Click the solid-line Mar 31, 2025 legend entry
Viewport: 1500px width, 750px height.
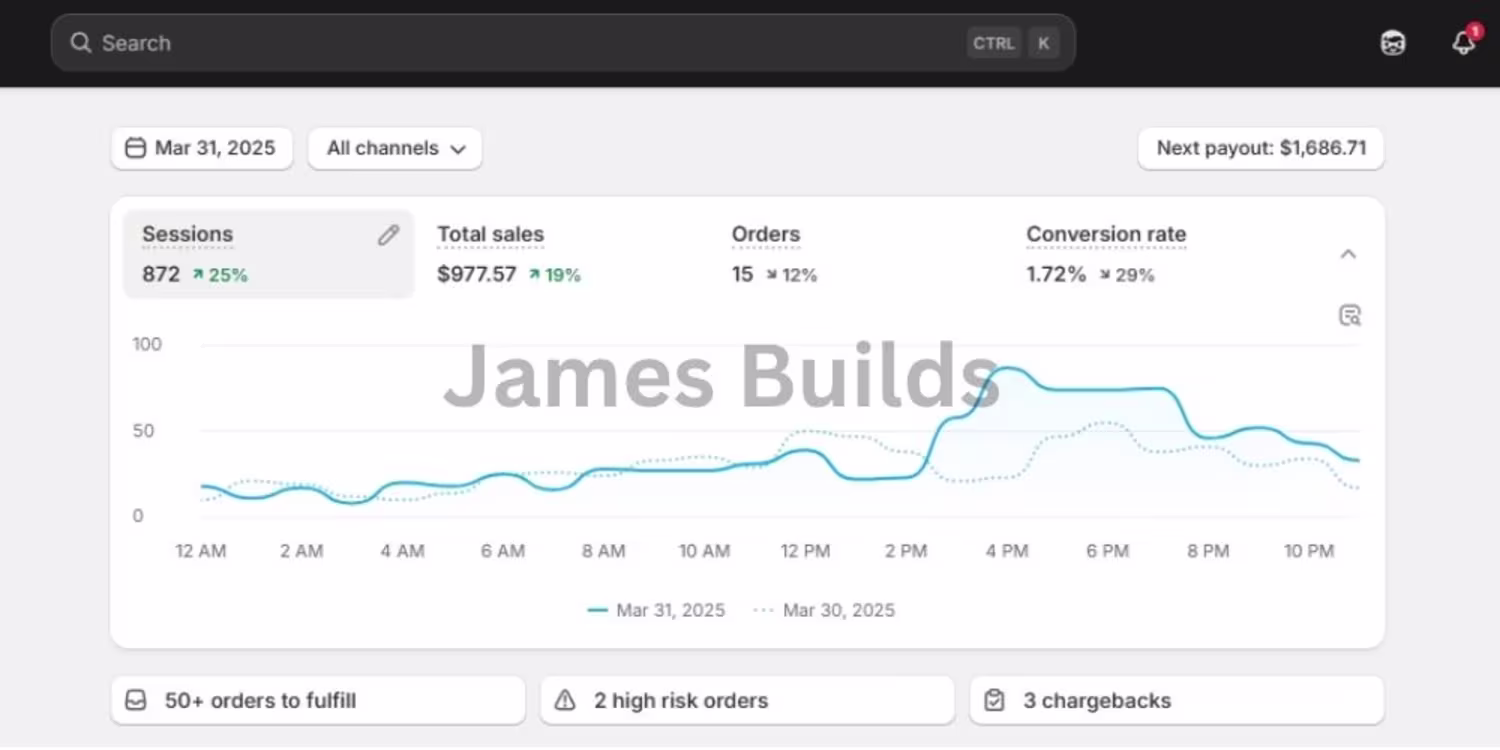click(x=657, y=610)
